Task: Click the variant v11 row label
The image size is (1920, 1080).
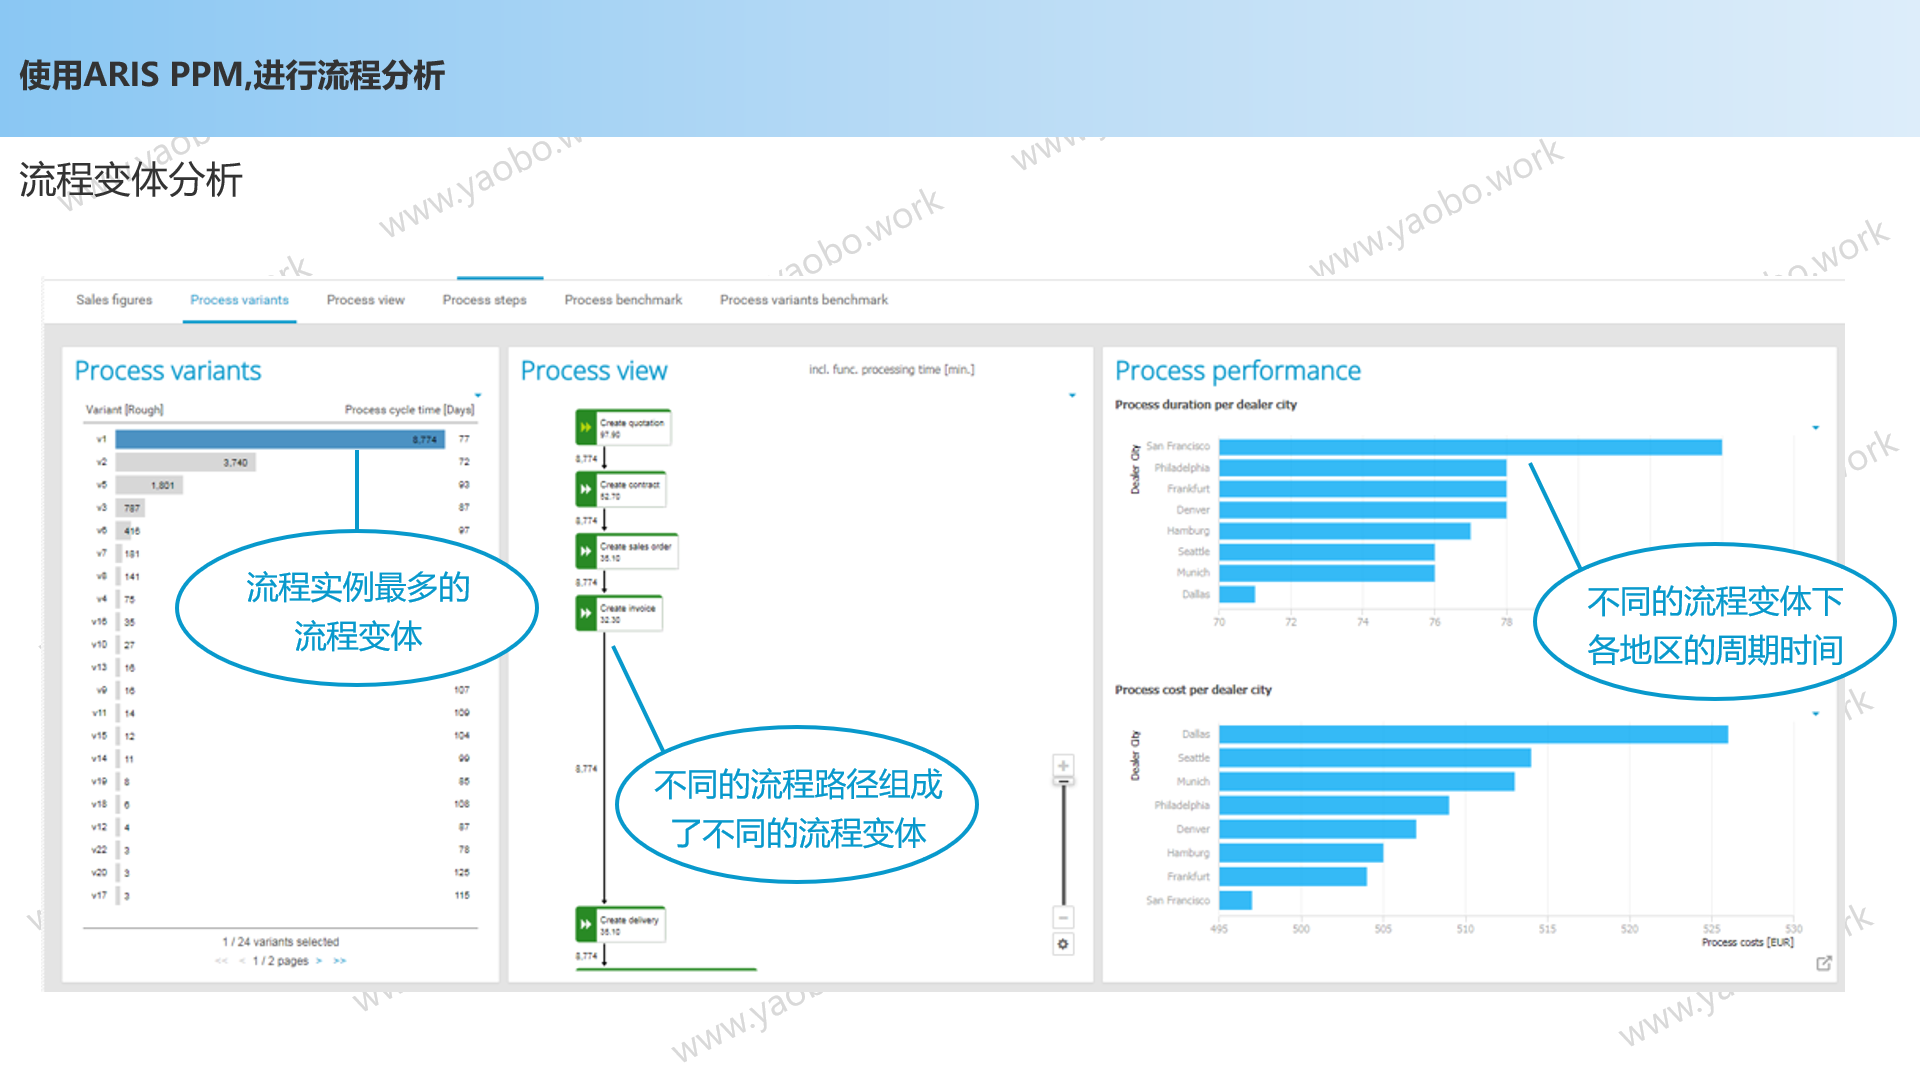Action: pyautogui.click(x=99, y=713)
